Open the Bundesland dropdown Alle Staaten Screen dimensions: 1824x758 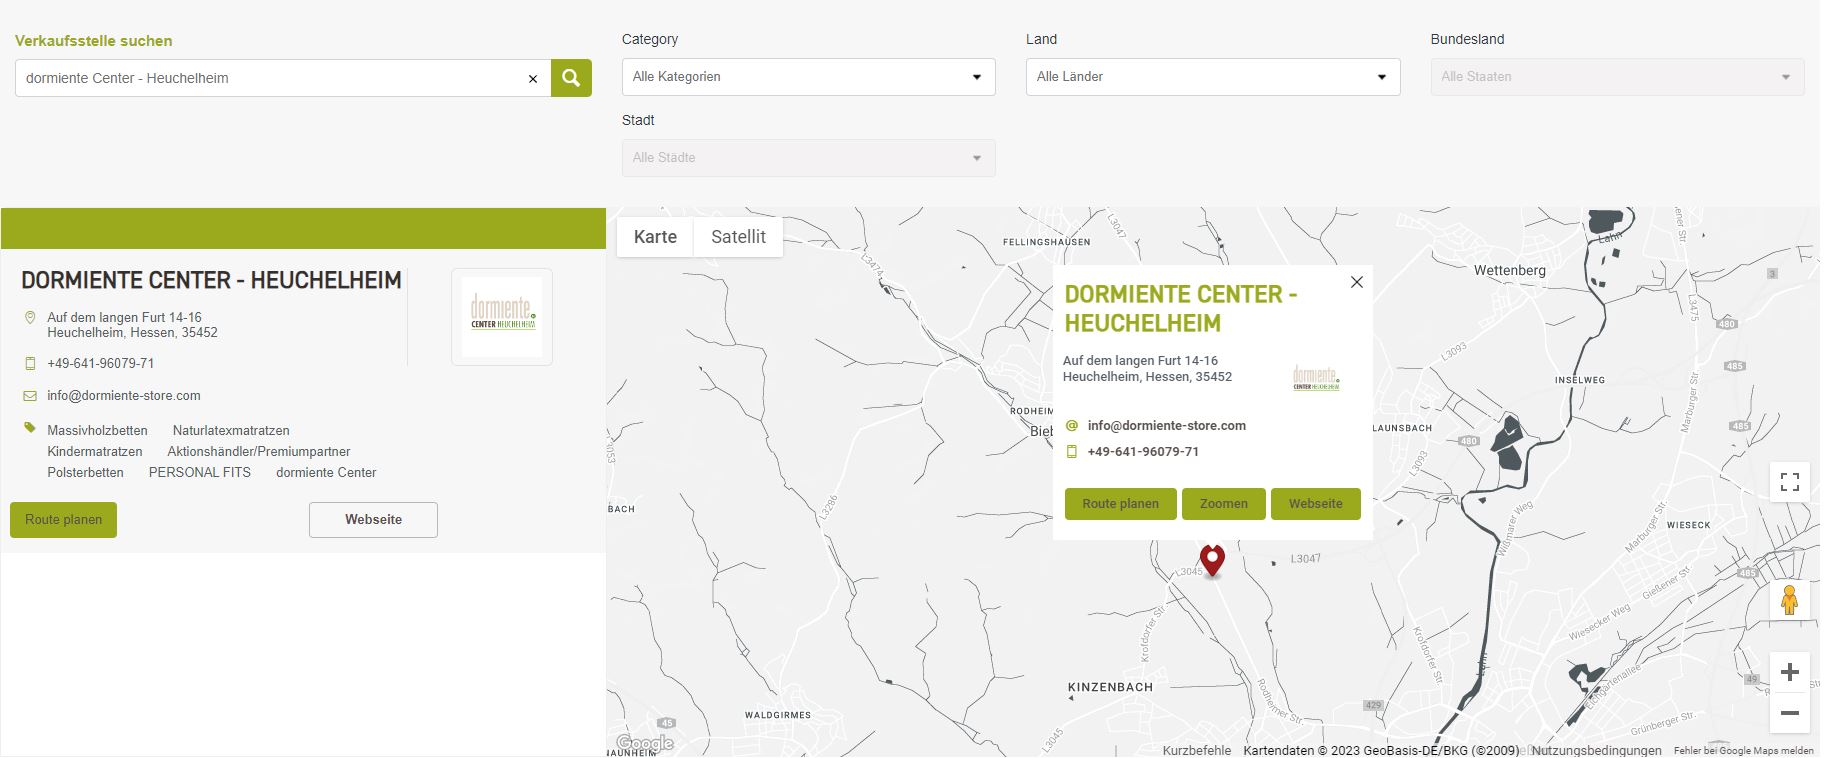click(x=1617, y=77)
